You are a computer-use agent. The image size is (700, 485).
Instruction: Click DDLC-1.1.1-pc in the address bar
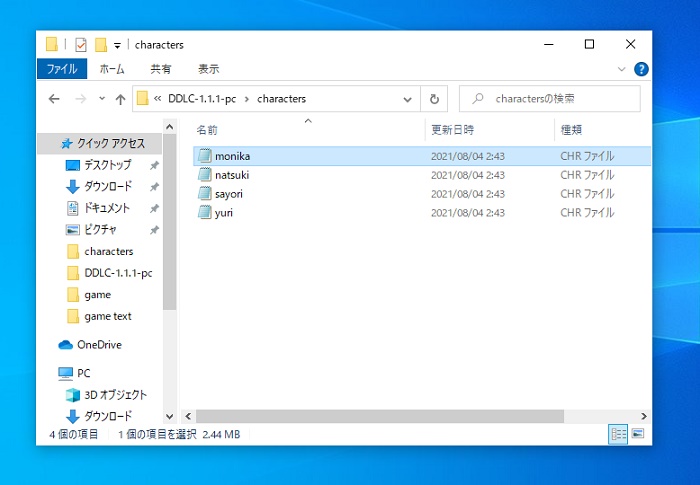pos(202,99)
